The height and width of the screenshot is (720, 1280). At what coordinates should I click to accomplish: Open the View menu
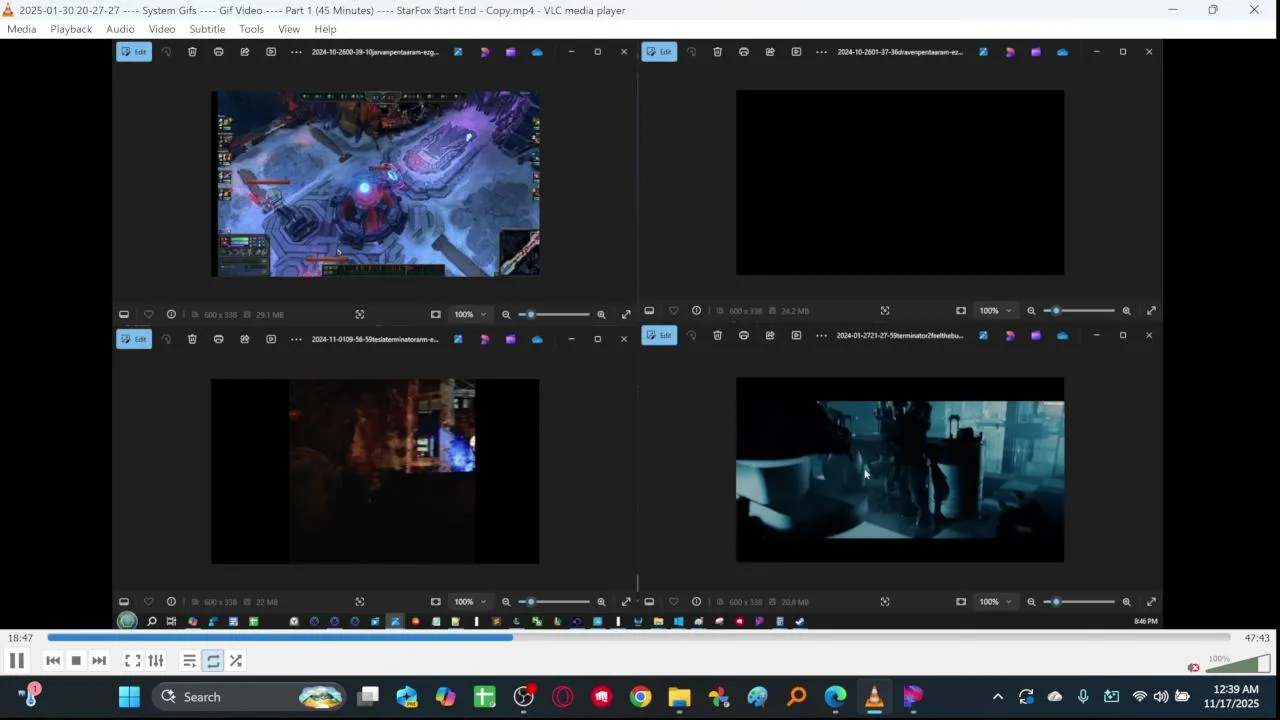pos(289,29)
